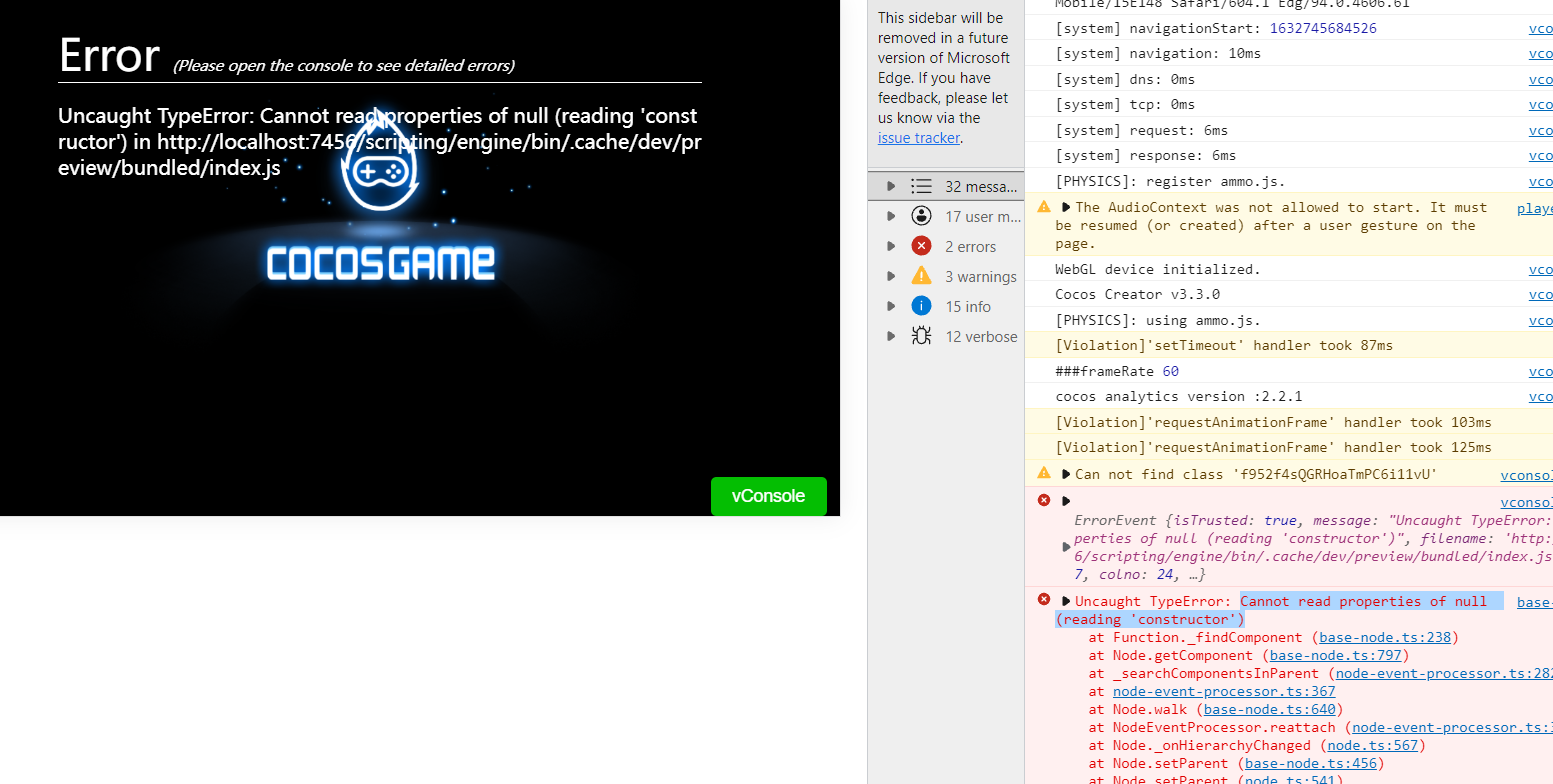Screen dimensions: 1553x784
Task: Click the 'at Function._findComponent' stack trace text
Action: click(x=1196, y=637)
